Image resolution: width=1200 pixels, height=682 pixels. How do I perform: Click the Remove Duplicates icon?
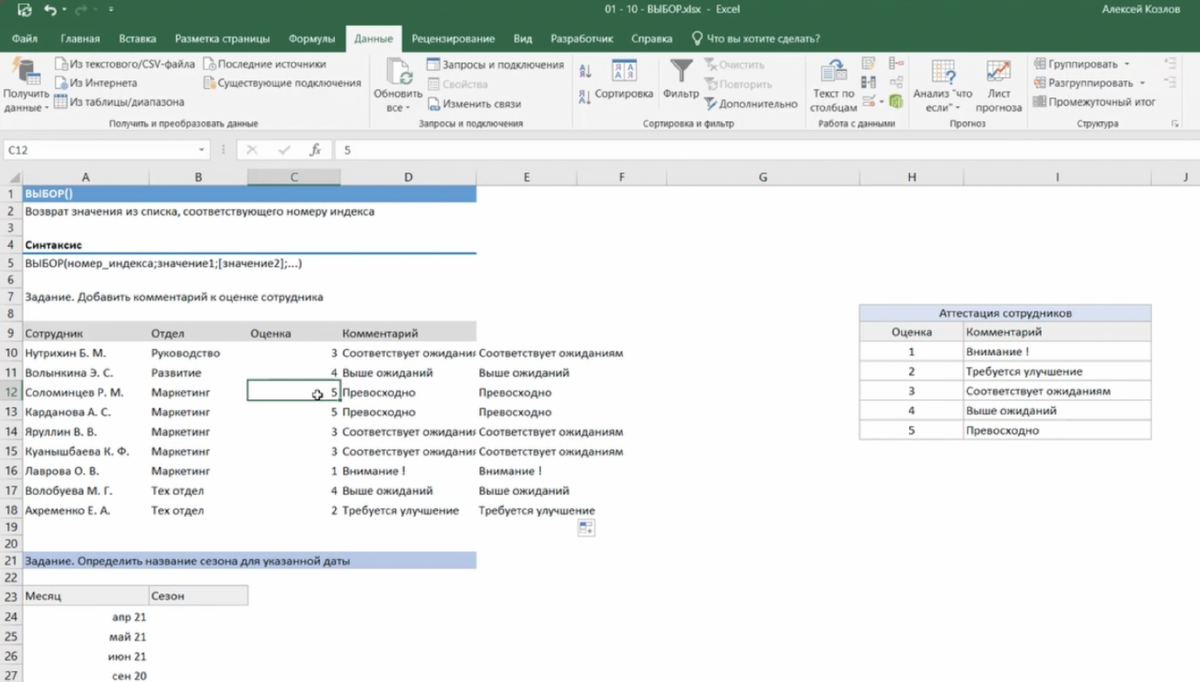click(868, 83)
